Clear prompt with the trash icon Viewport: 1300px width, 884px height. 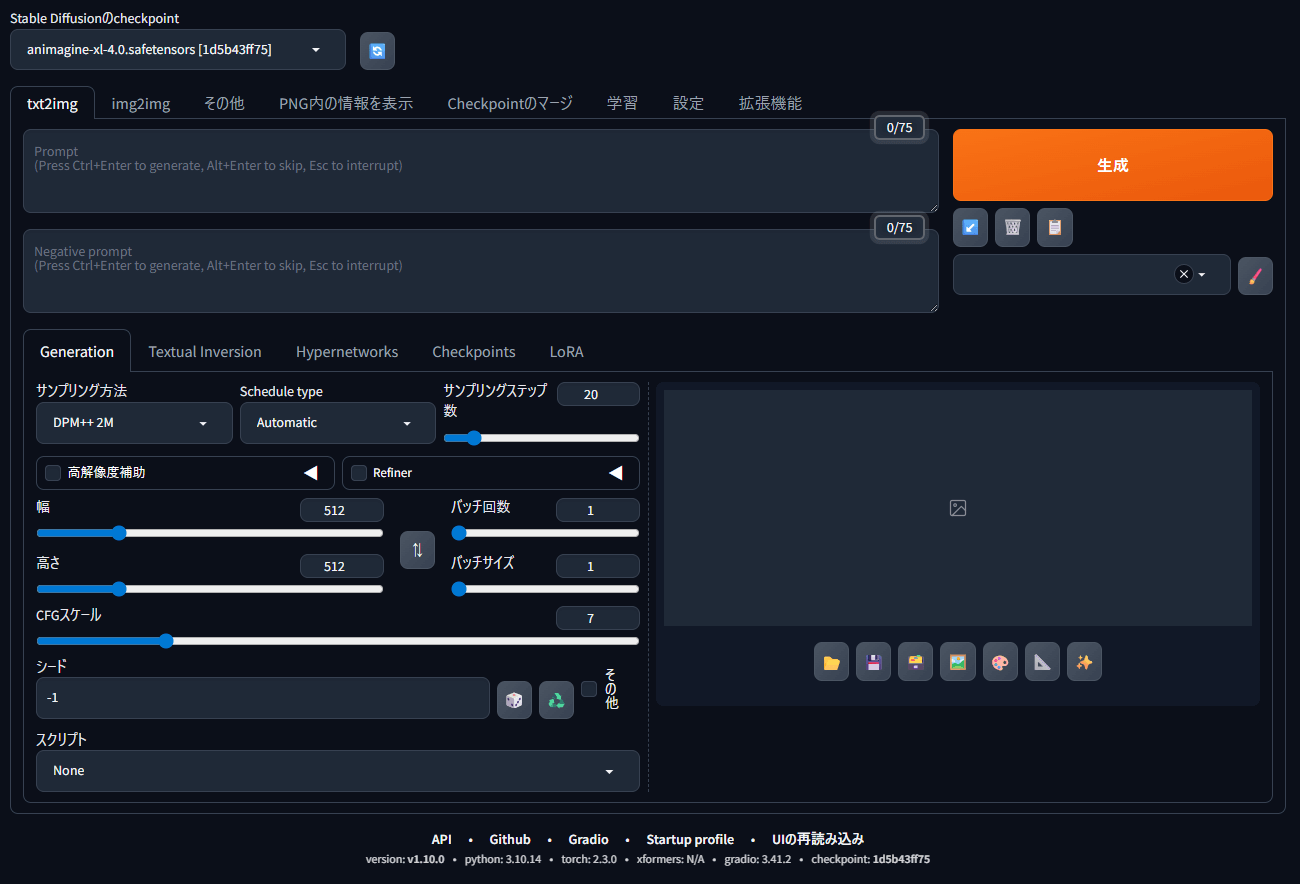click(x=1012, y=228)
